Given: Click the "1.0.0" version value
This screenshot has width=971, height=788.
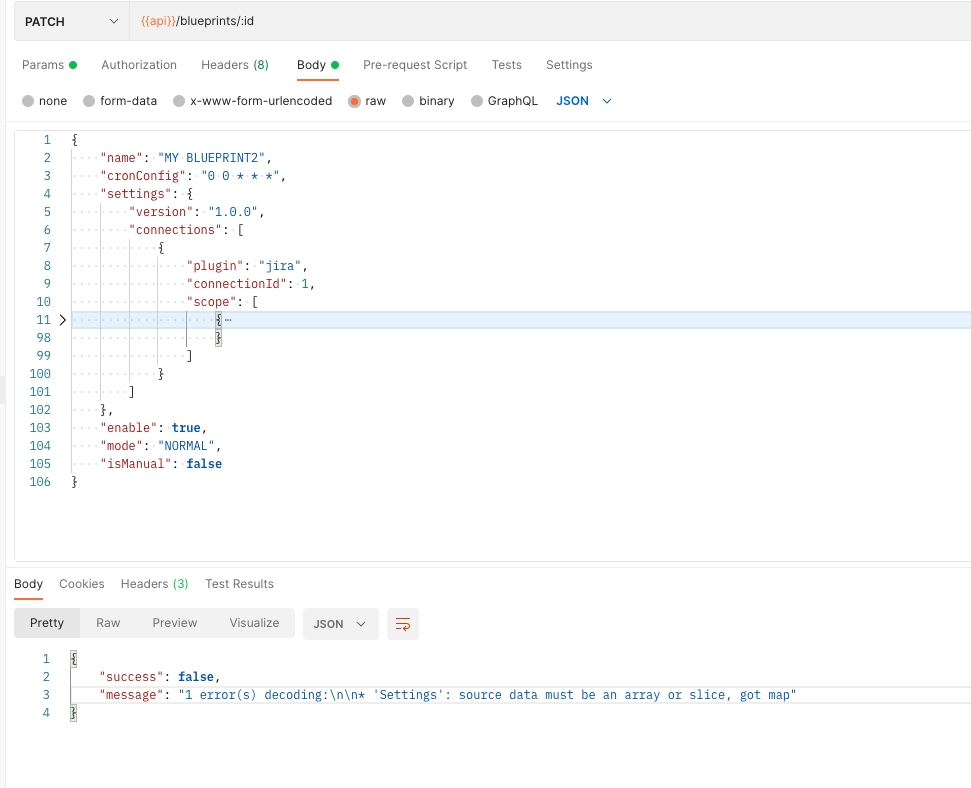Looking at the screenshot, I should [x=233, y=212].
